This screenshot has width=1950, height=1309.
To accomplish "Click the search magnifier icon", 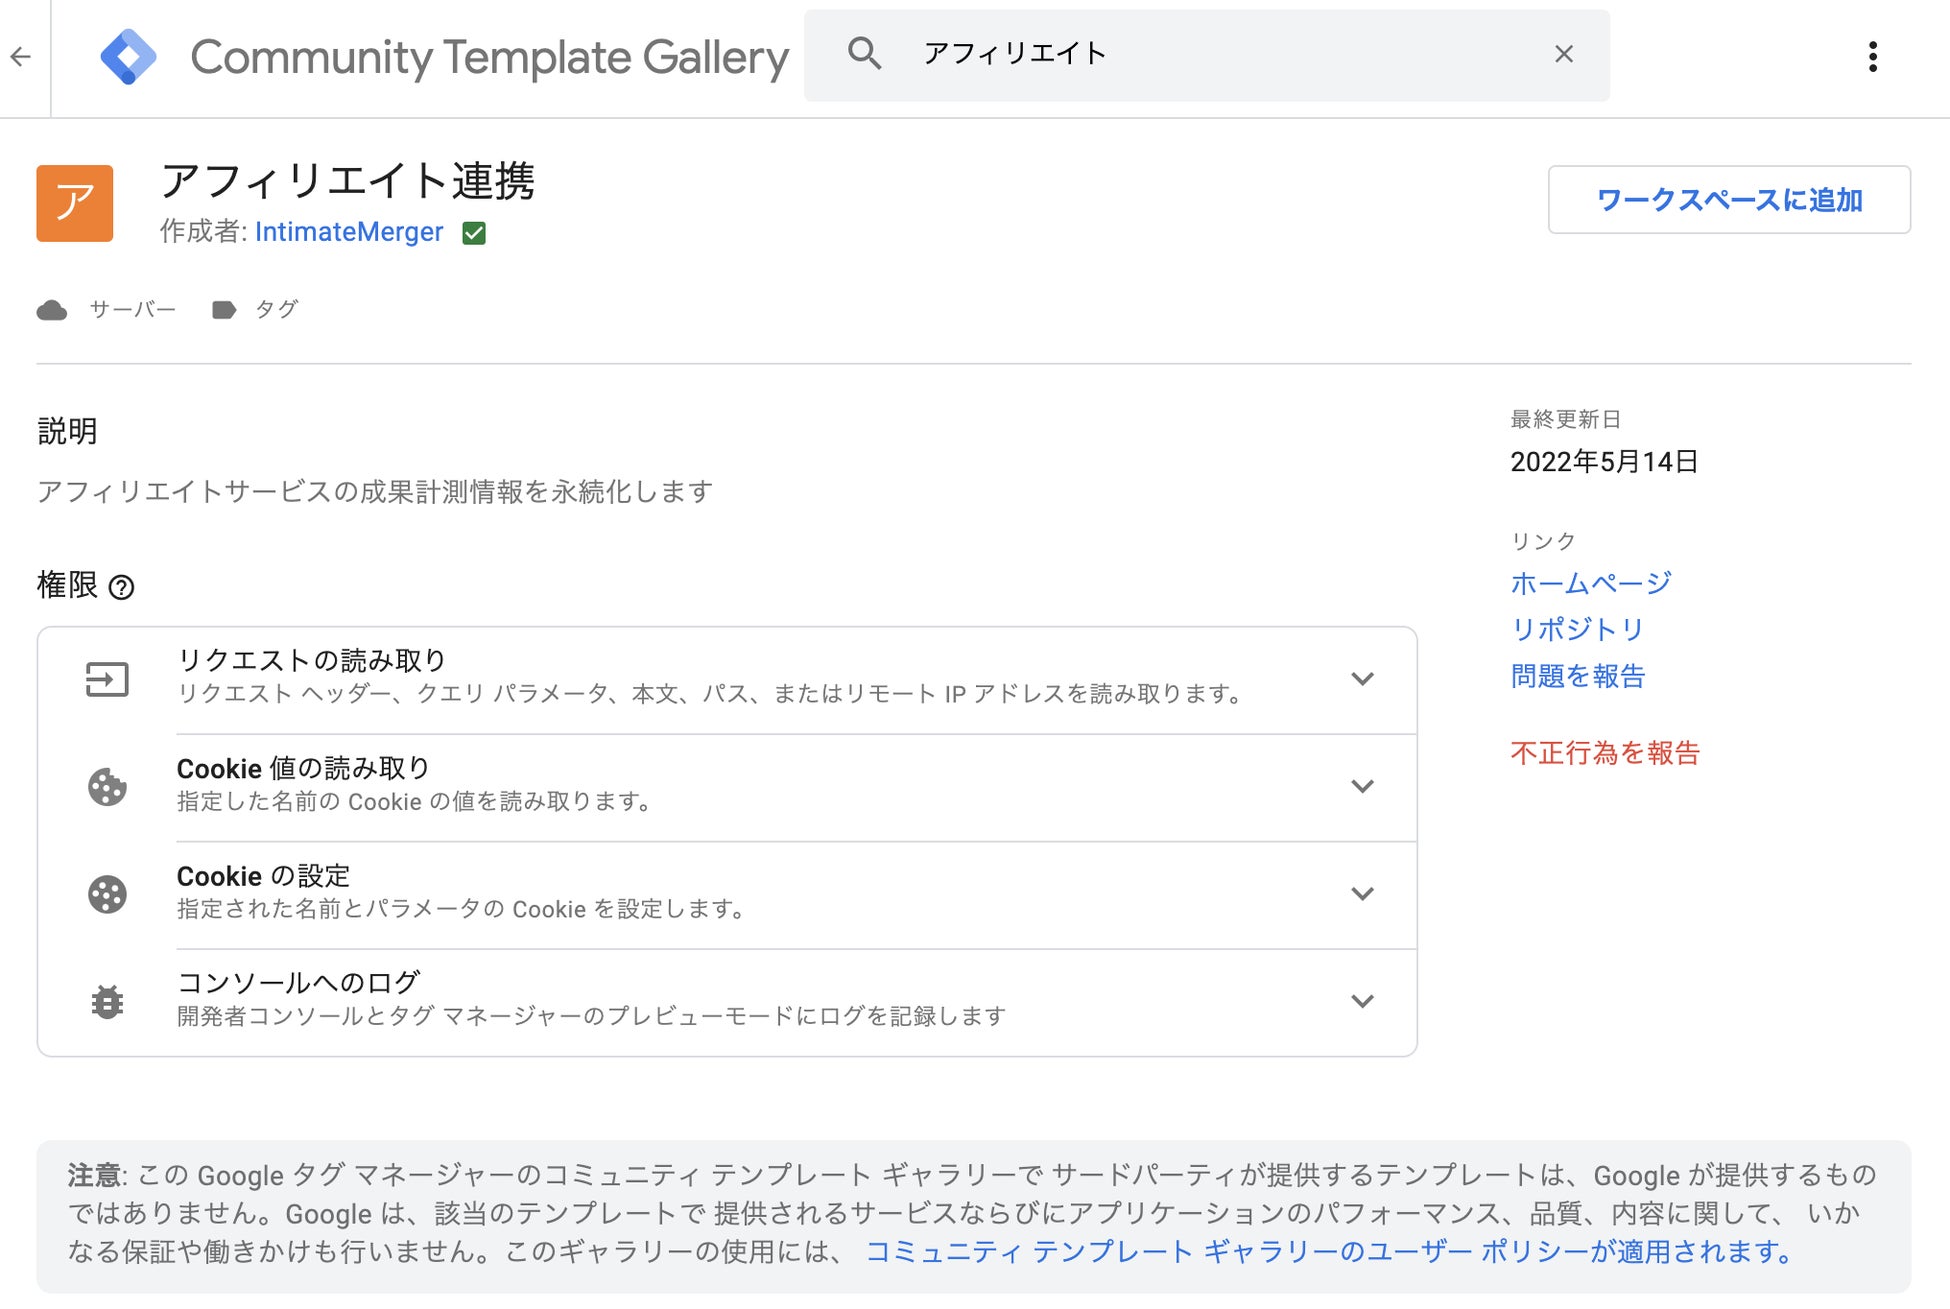I will (864, 54).
